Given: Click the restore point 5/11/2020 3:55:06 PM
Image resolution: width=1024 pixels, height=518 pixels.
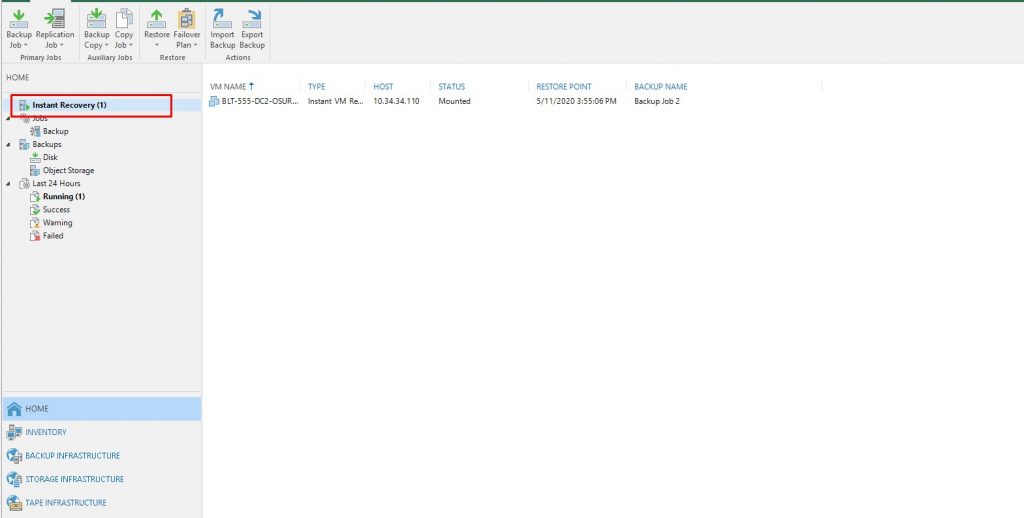Looking at the screenshot, I should [x=576, y=101].
